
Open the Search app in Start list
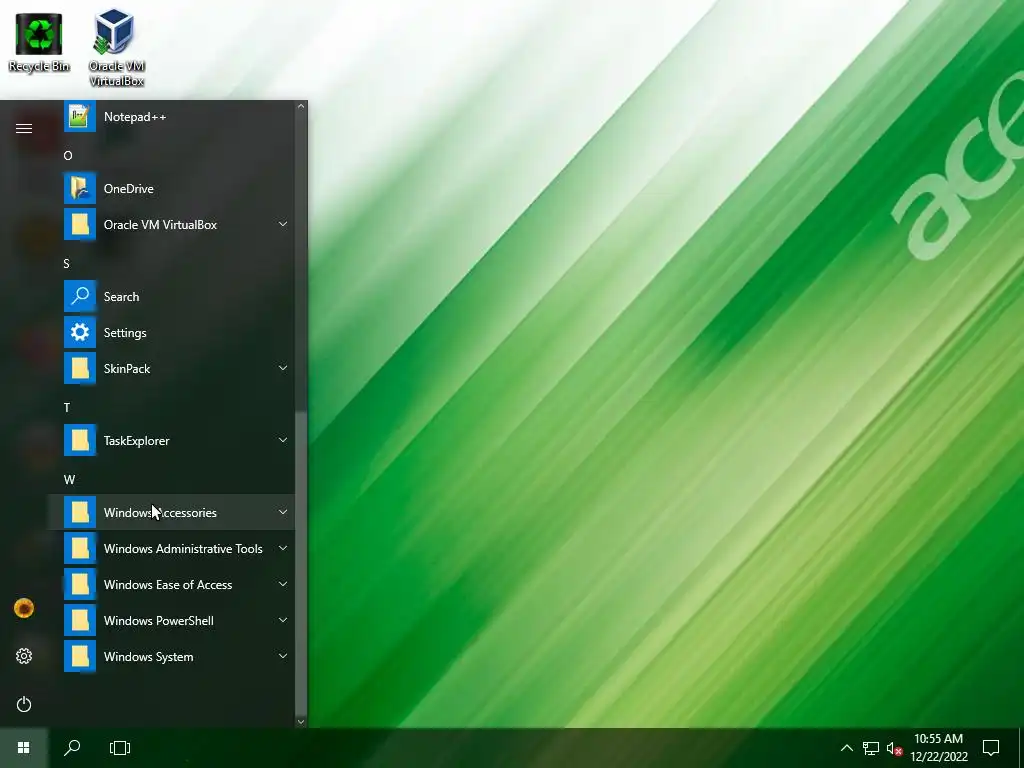coord(171,296)
